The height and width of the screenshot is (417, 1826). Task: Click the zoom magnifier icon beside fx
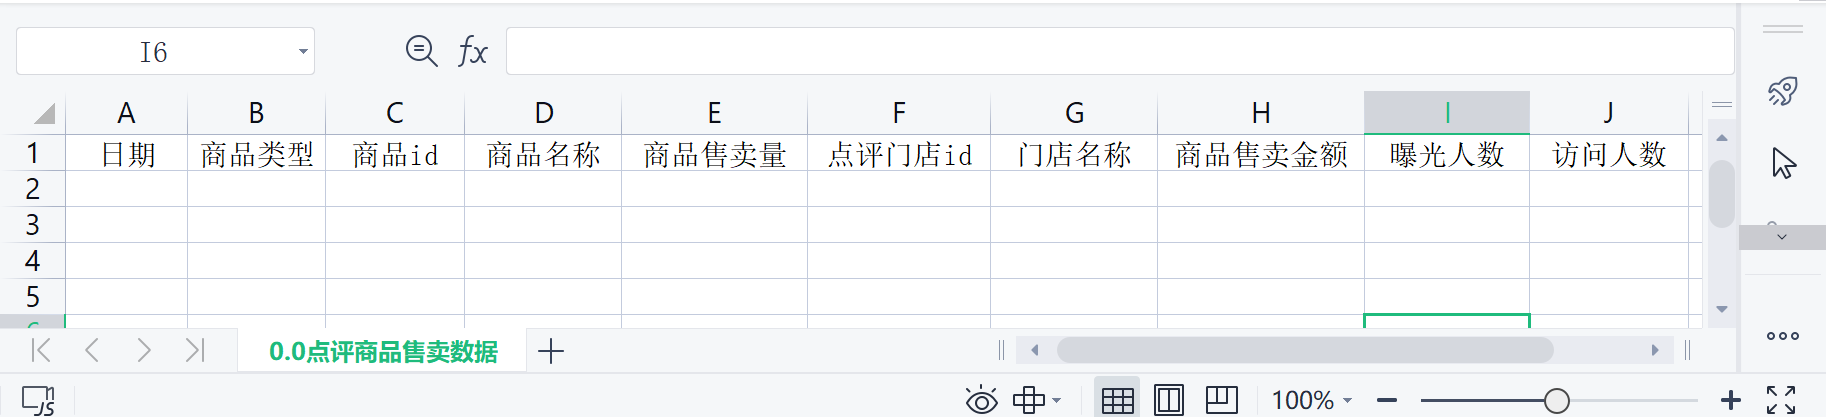pos(421,51)
